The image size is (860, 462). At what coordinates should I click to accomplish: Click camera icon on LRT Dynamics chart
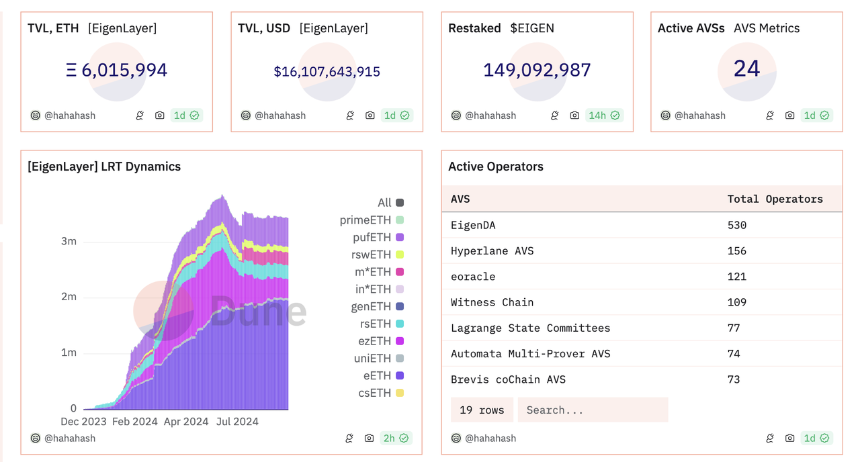pyautogui.click(x=370, y=438)
